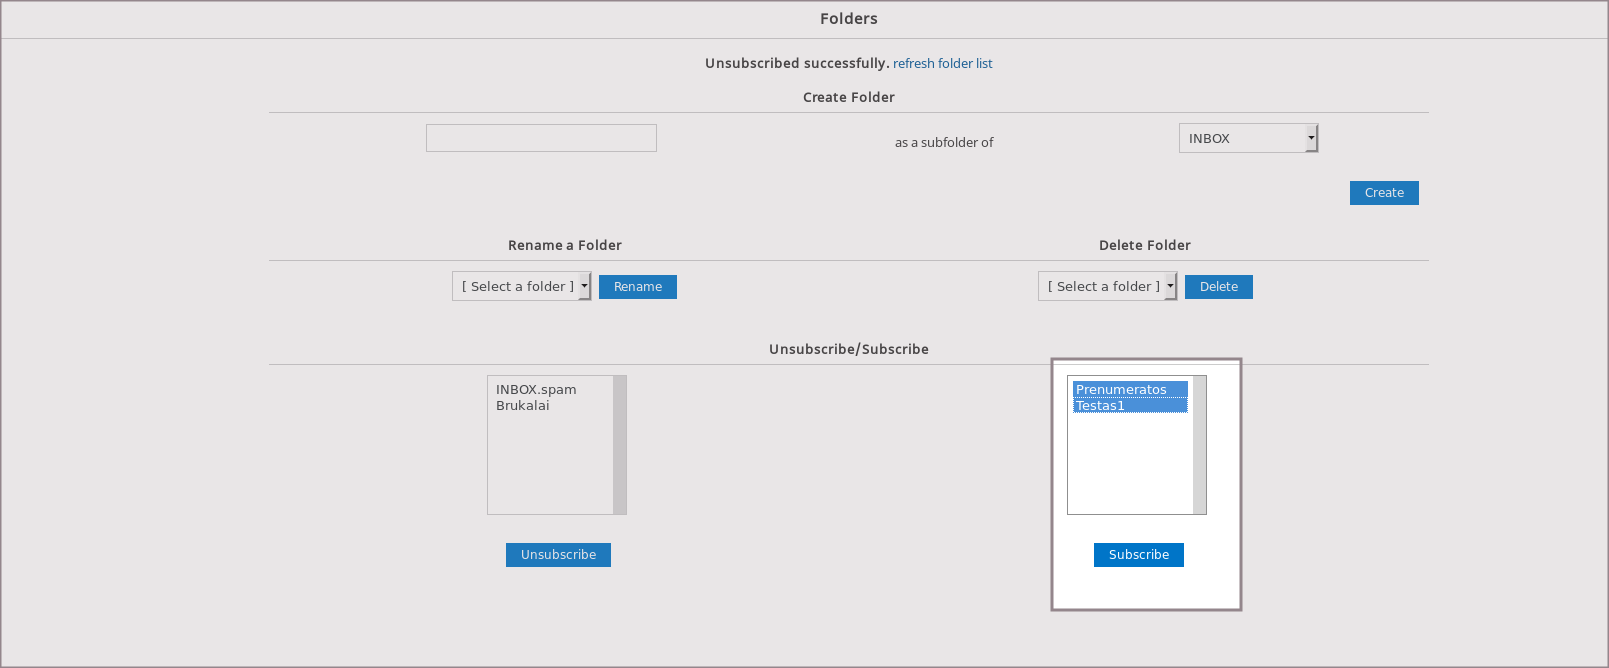1609x668 pixels.
Task: Click the arrow beside the Delete folder selector
Action: [x=1171, y=286]
